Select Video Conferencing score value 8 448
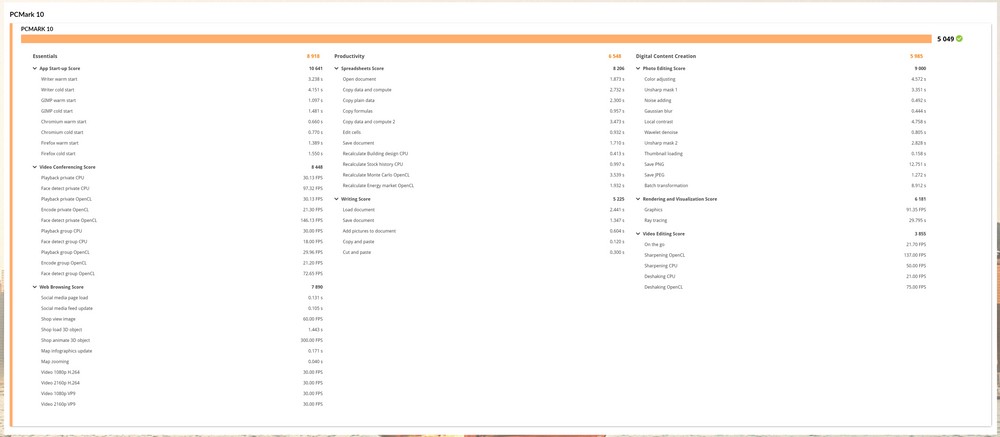Viewport: 1000px width, 437px height. 316,167
